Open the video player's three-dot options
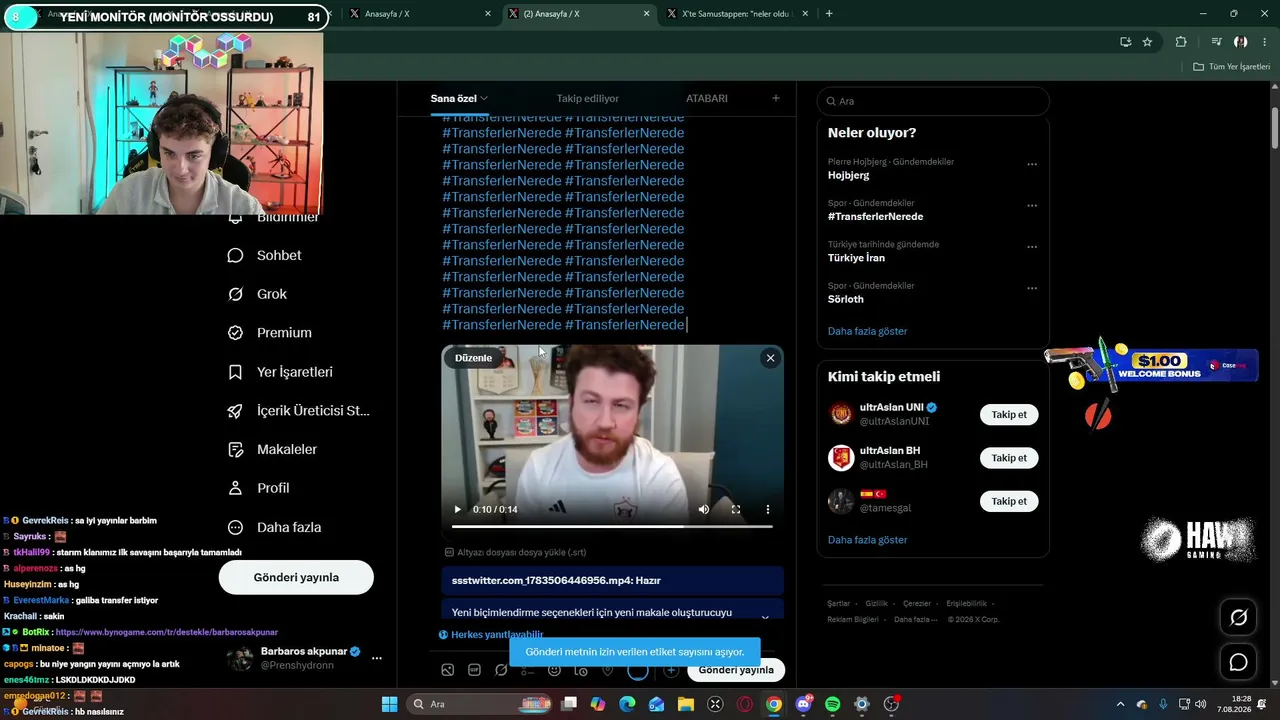Image resolution: width=1280 pixels, height=720 pixels. 768,509
